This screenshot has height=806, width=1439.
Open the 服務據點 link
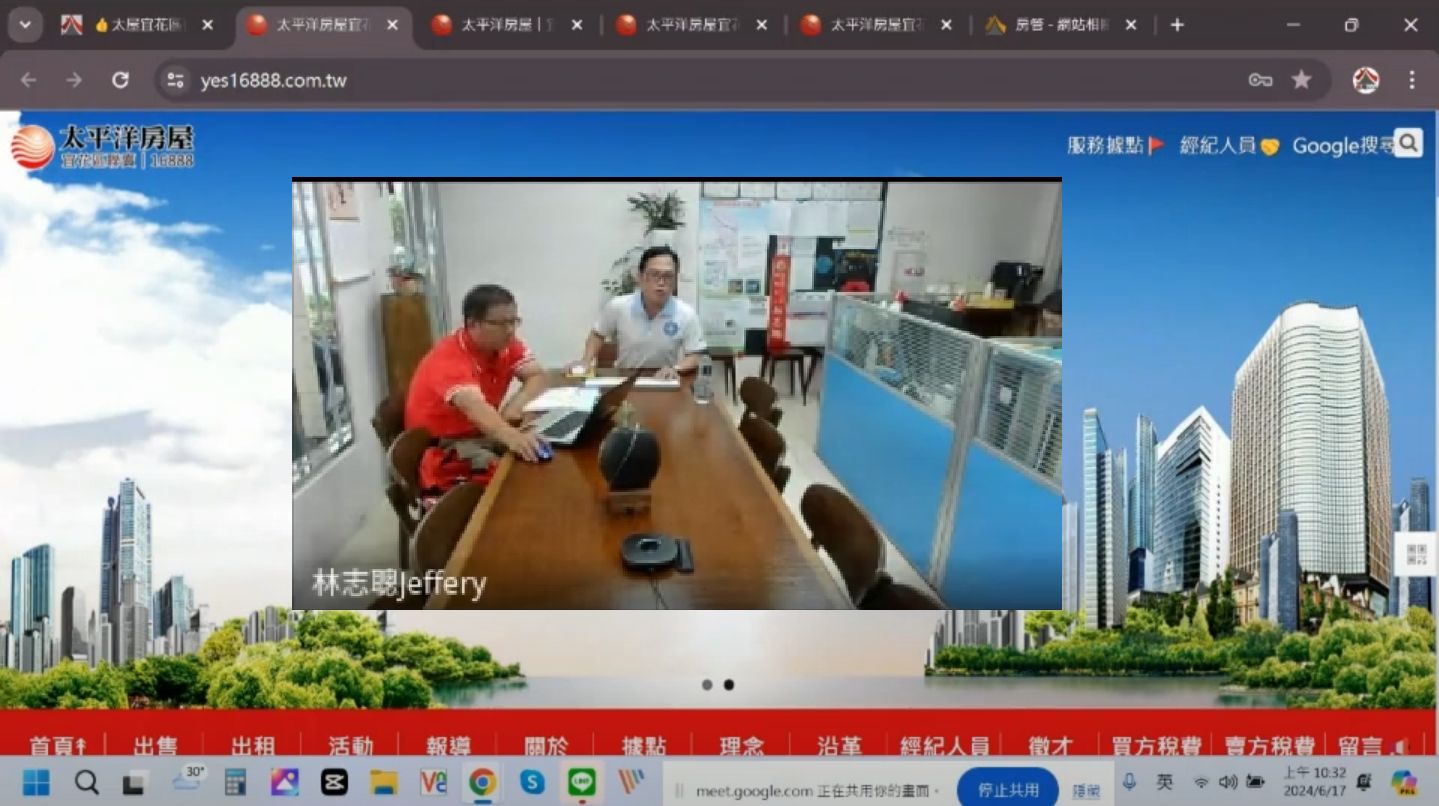coord(1114,145)
